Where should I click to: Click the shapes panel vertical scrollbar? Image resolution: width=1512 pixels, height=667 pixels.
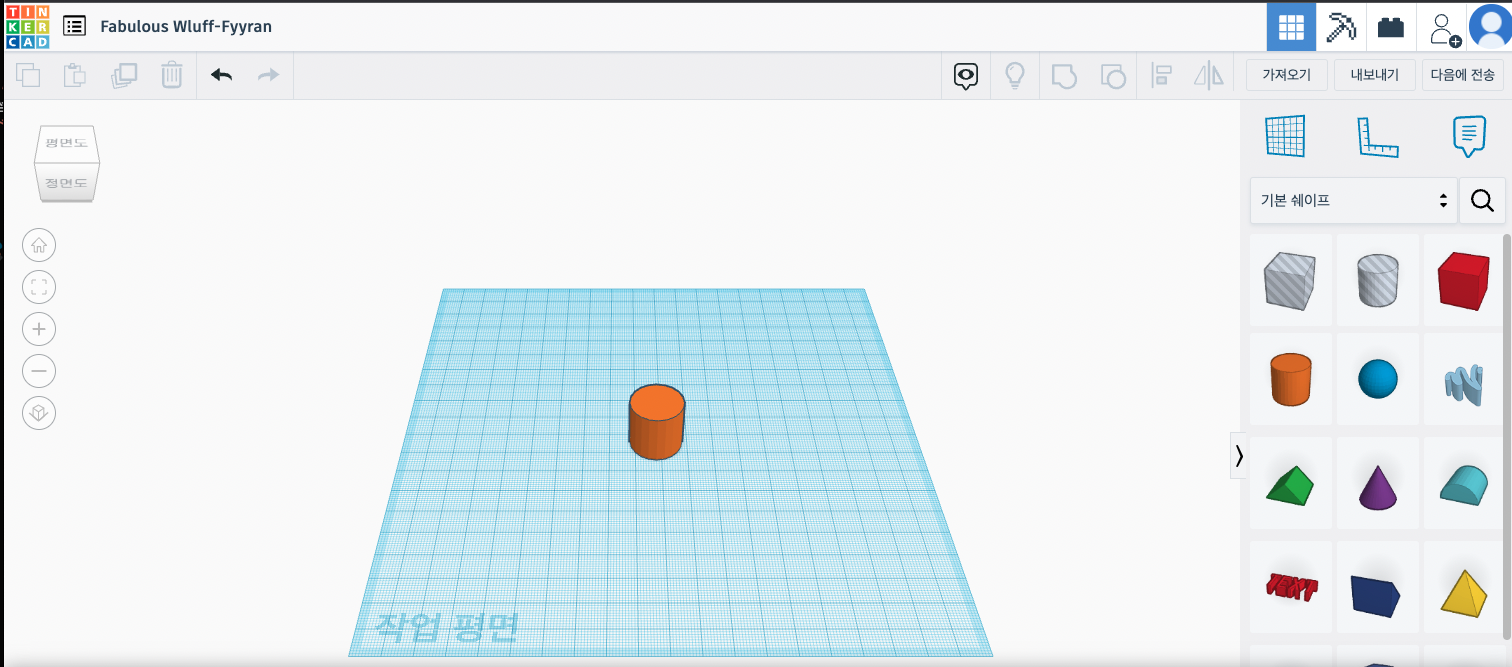click(x=1507, y=435)
